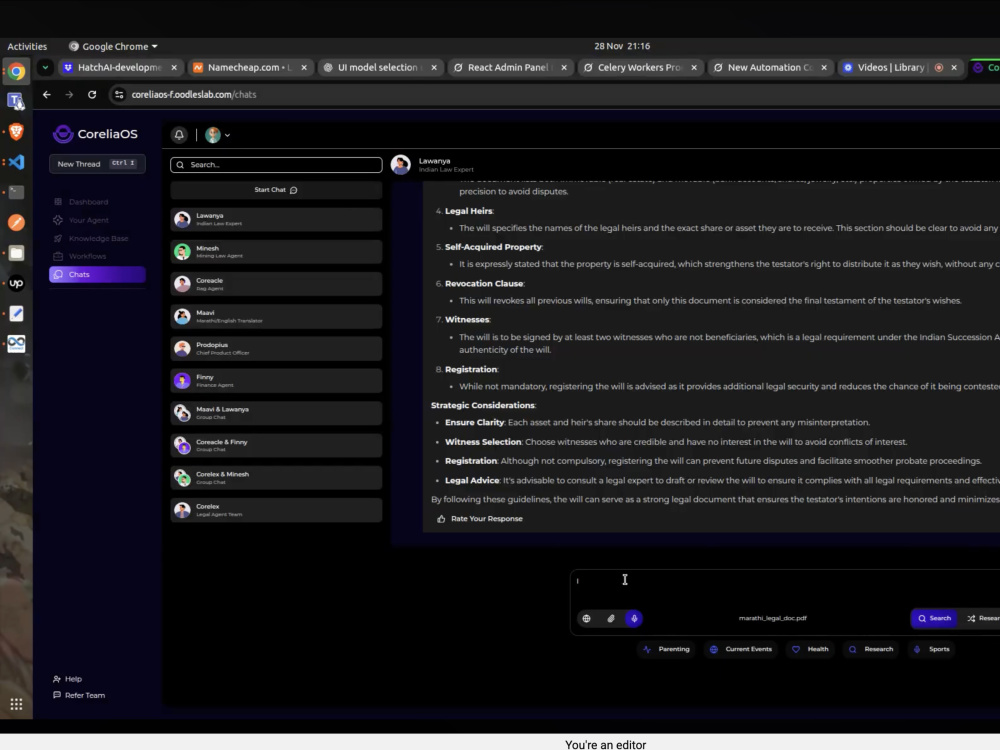Click the site information icon in address bar
1000x750 pixels.
[119, 94]
